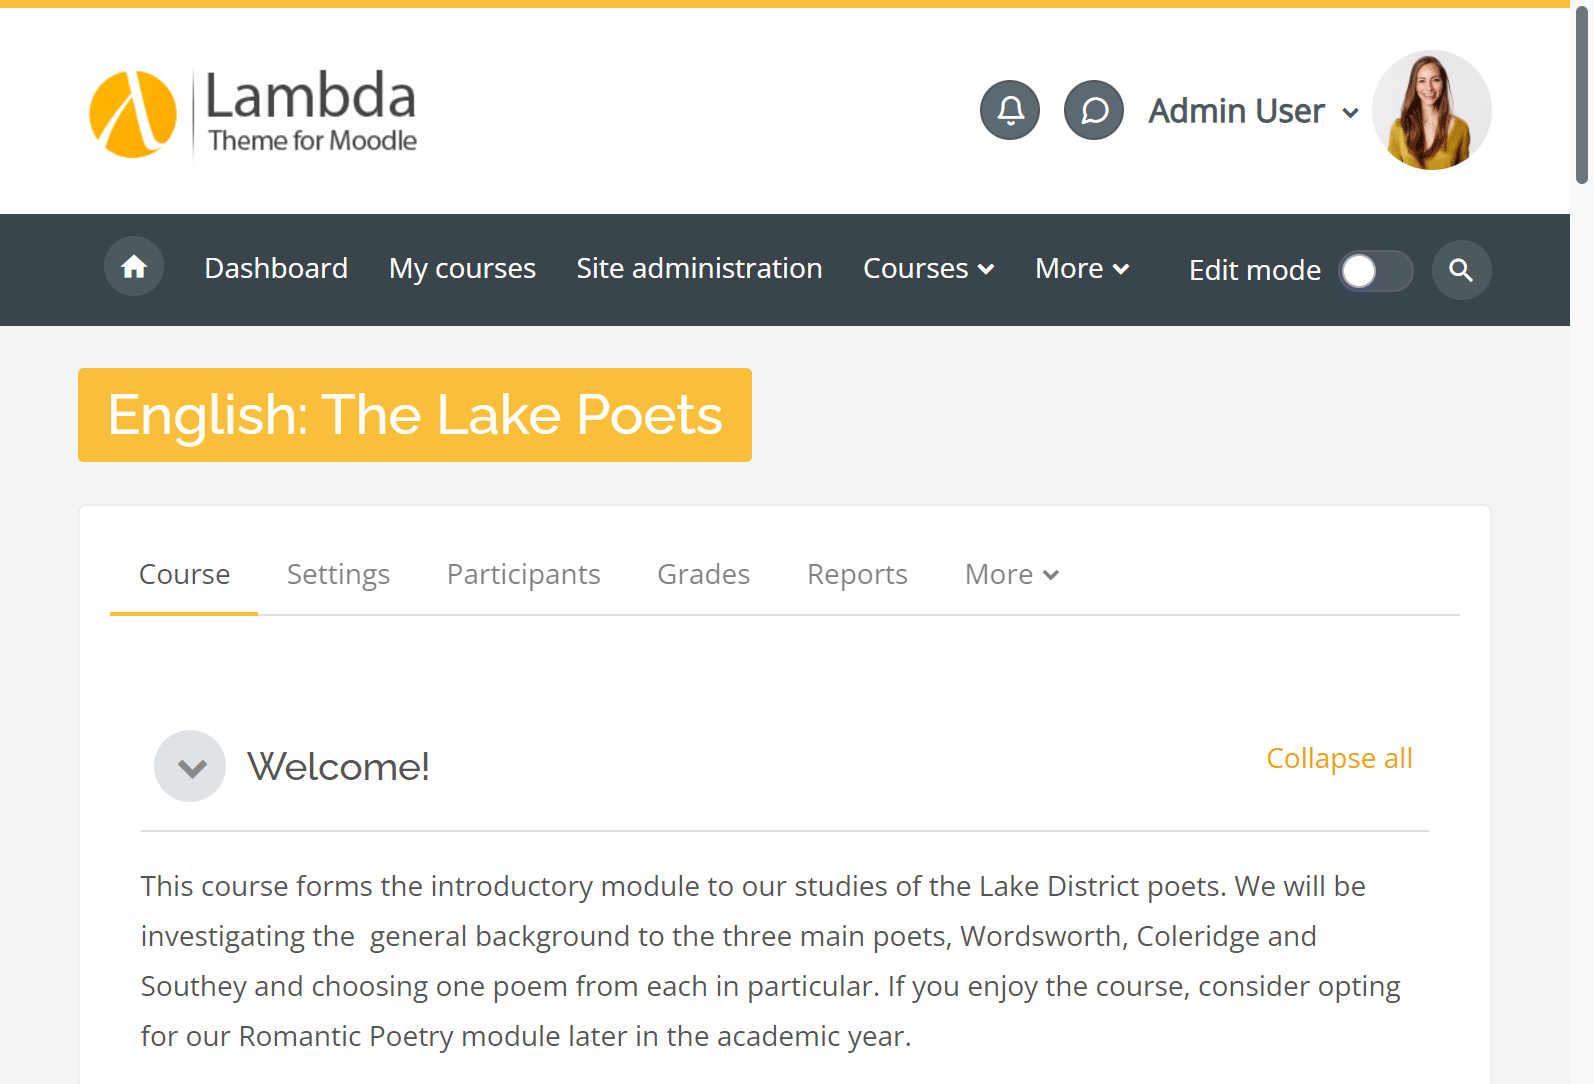Open the More dropdown in course tabs
Screen dimensions: 1594x1084
1011,574
